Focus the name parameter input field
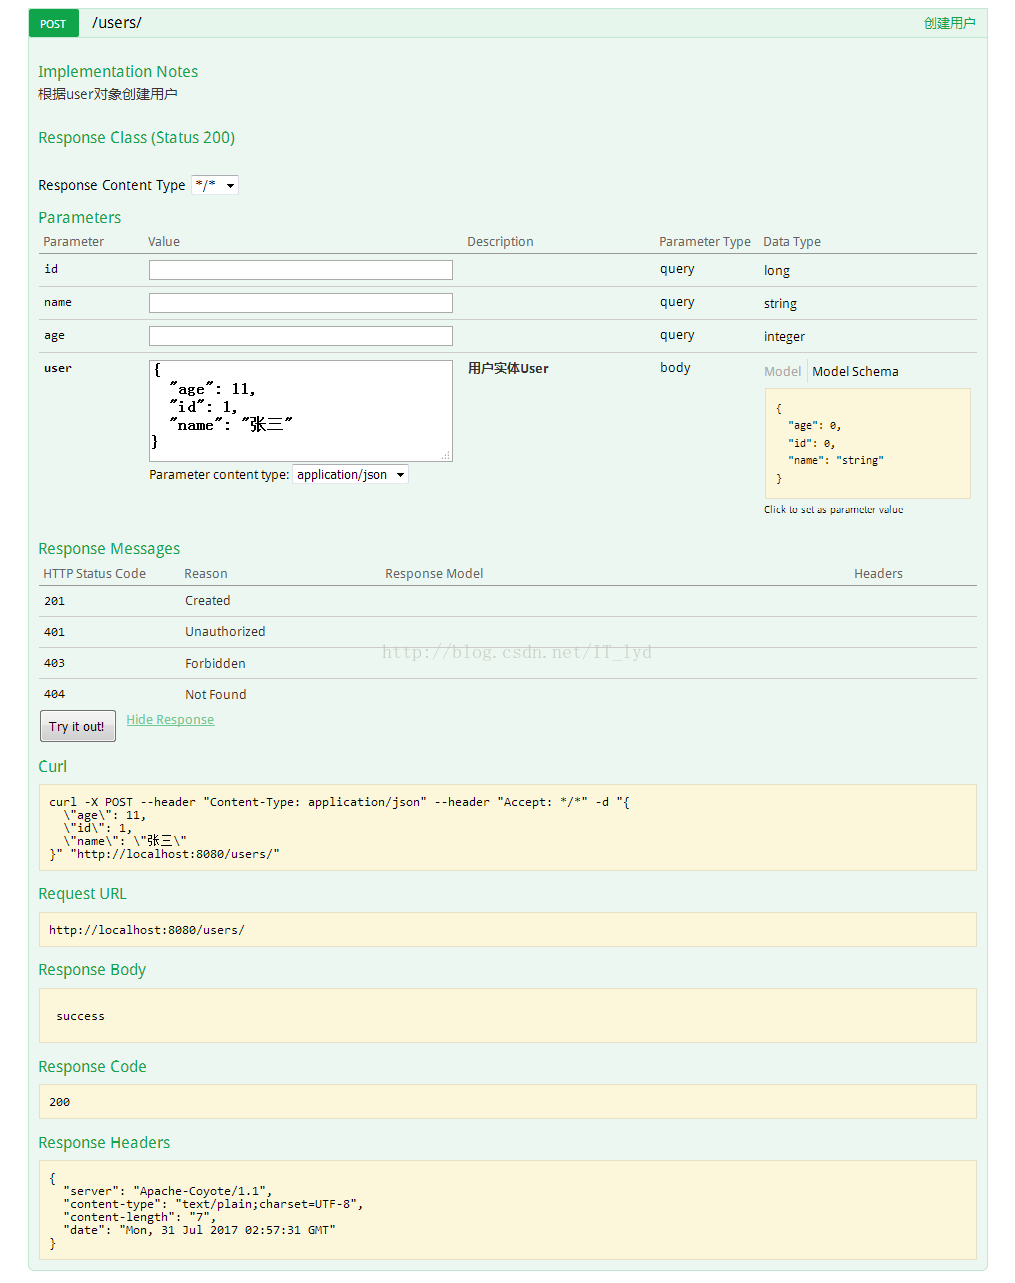 (x=300, y=303)
